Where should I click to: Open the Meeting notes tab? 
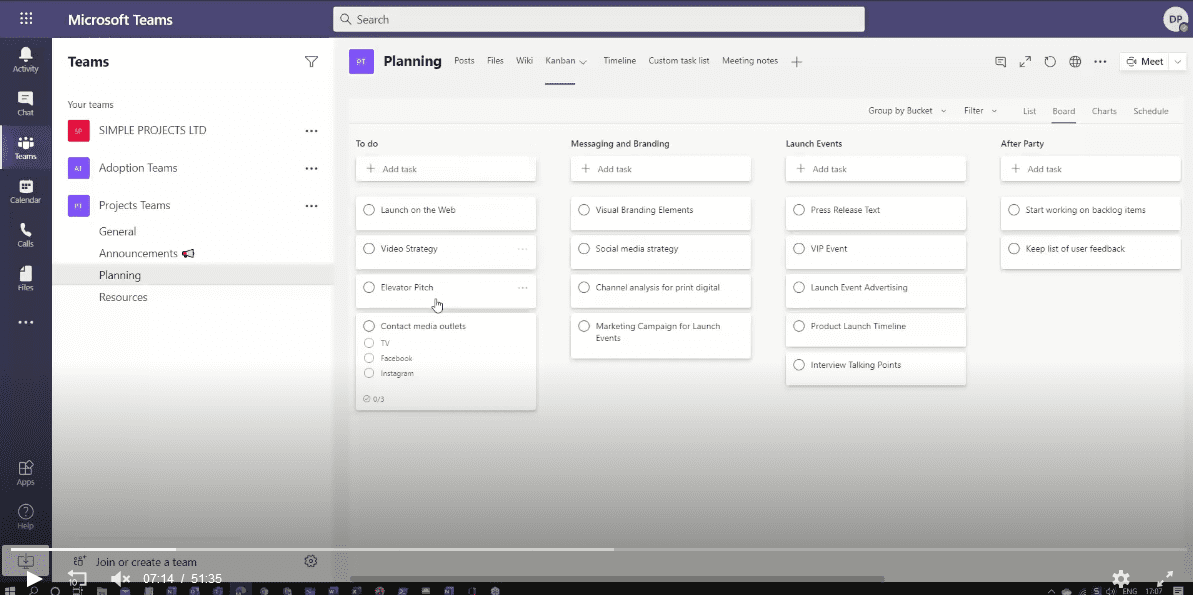[750, 61]
